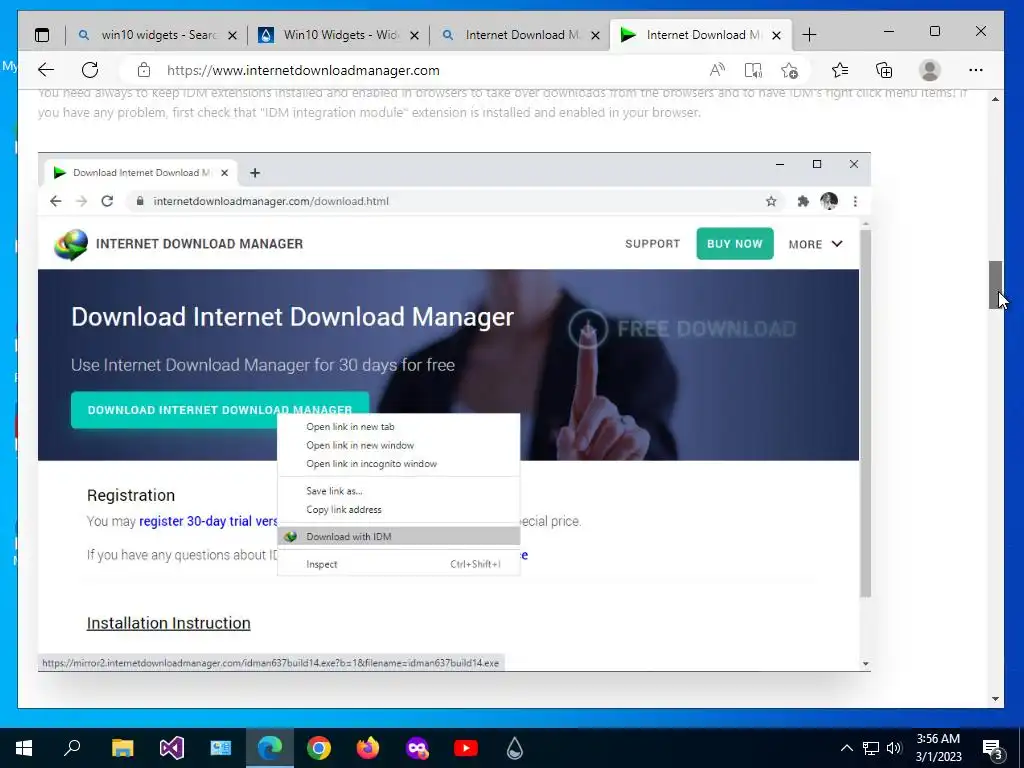This screenshot has width=1024, height=768.
Task: Click Chrome reload icon in embedded screenshot
Action: click(x=107, y=201)
